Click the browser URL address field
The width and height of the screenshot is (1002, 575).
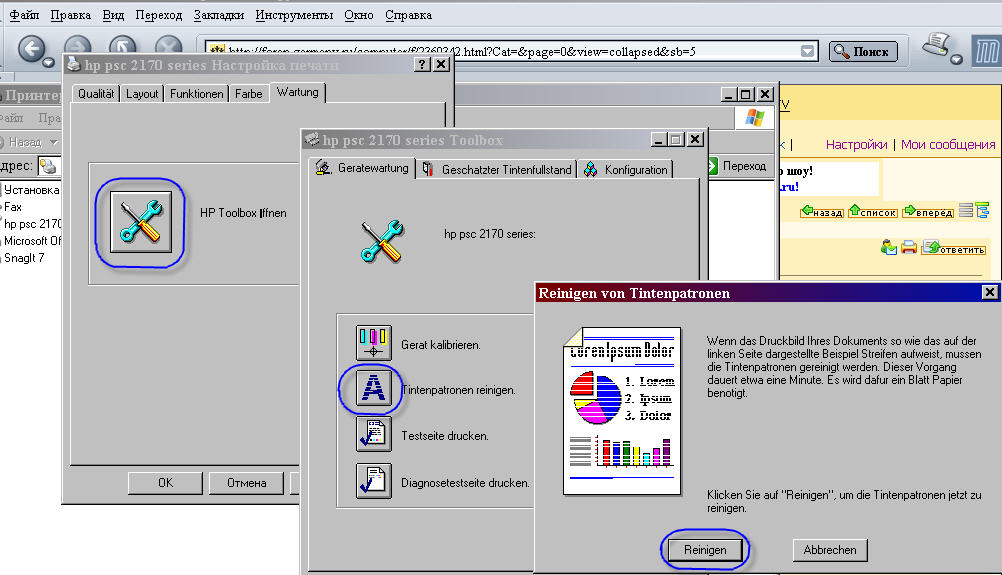(504, 51)
